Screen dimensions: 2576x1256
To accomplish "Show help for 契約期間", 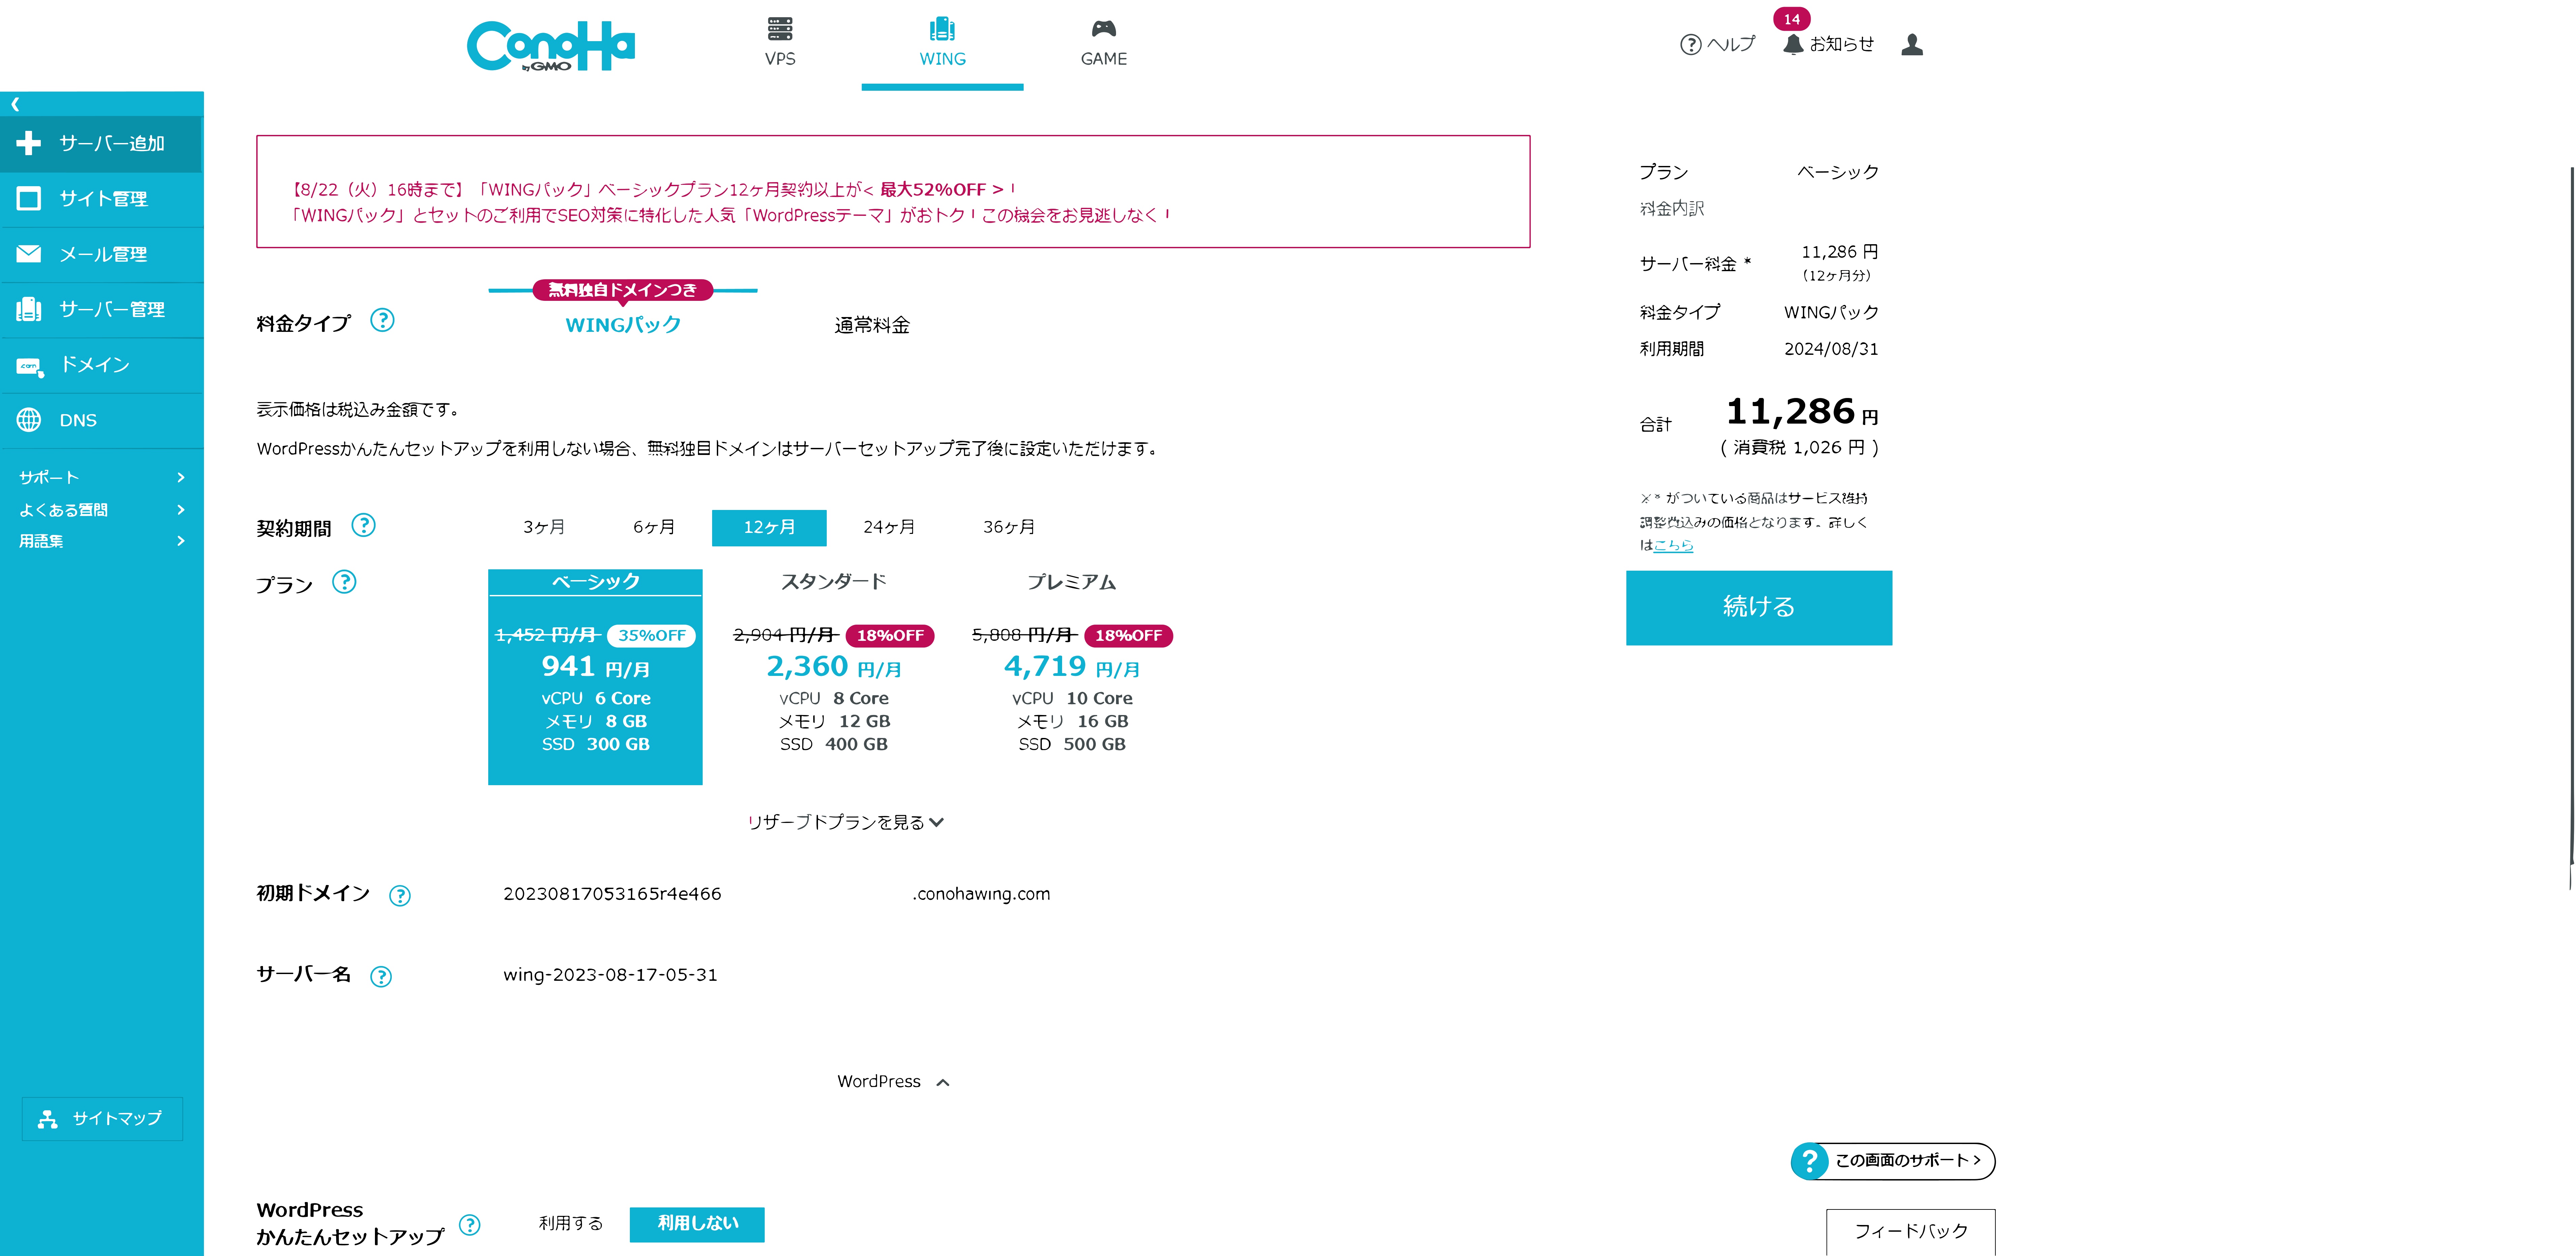I will point(364,525).
